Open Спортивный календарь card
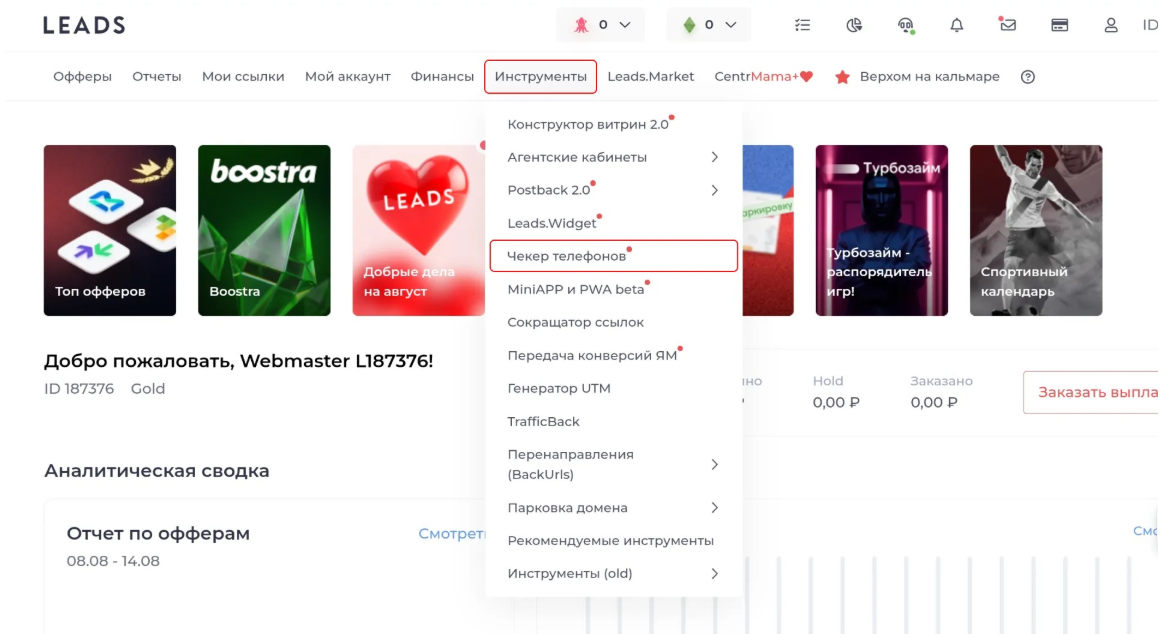Viewport: 1164px width, 634px height. (x=1036, y=230)
